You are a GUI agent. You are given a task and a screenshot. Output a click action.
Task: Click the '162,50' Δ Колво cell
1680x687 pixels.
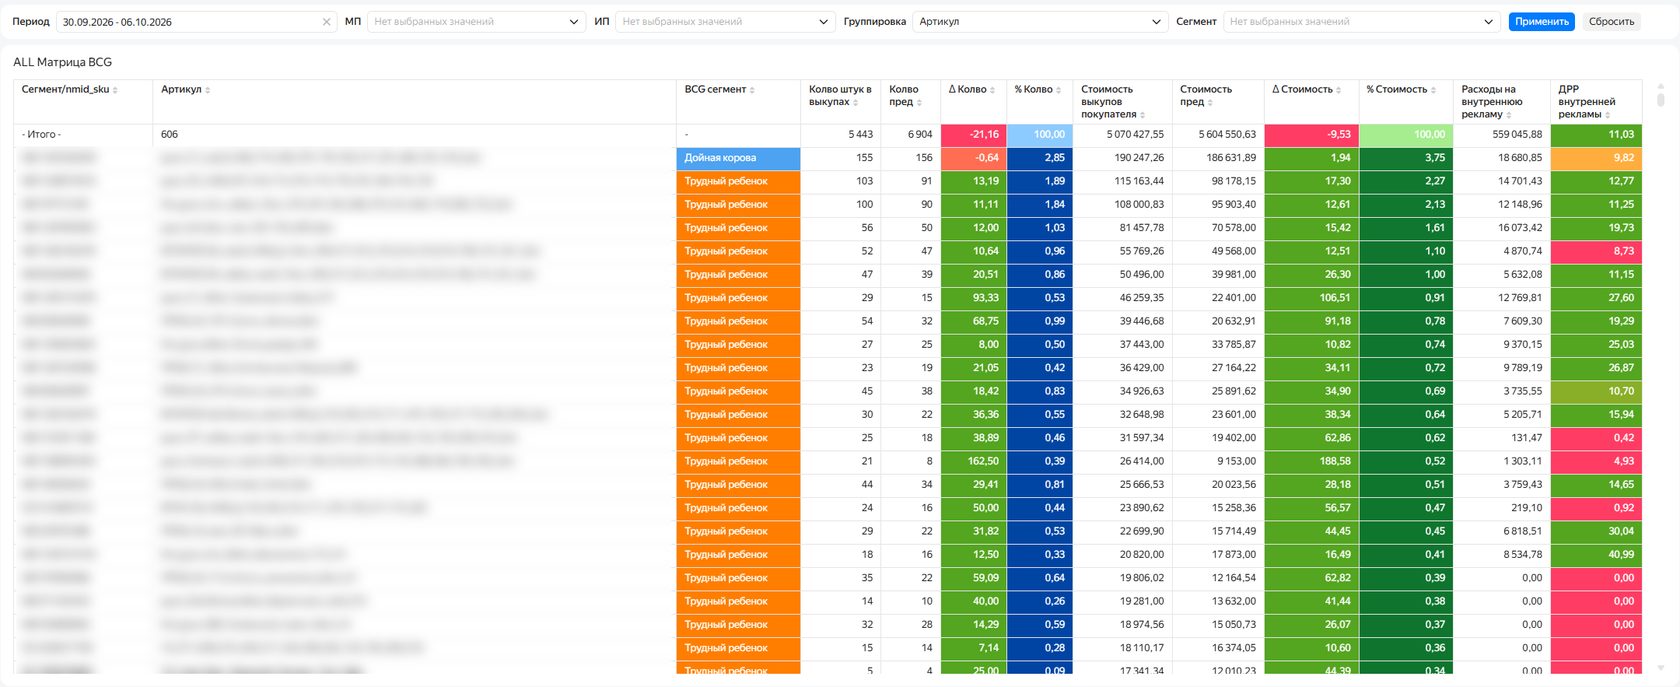tap(973, 461)
